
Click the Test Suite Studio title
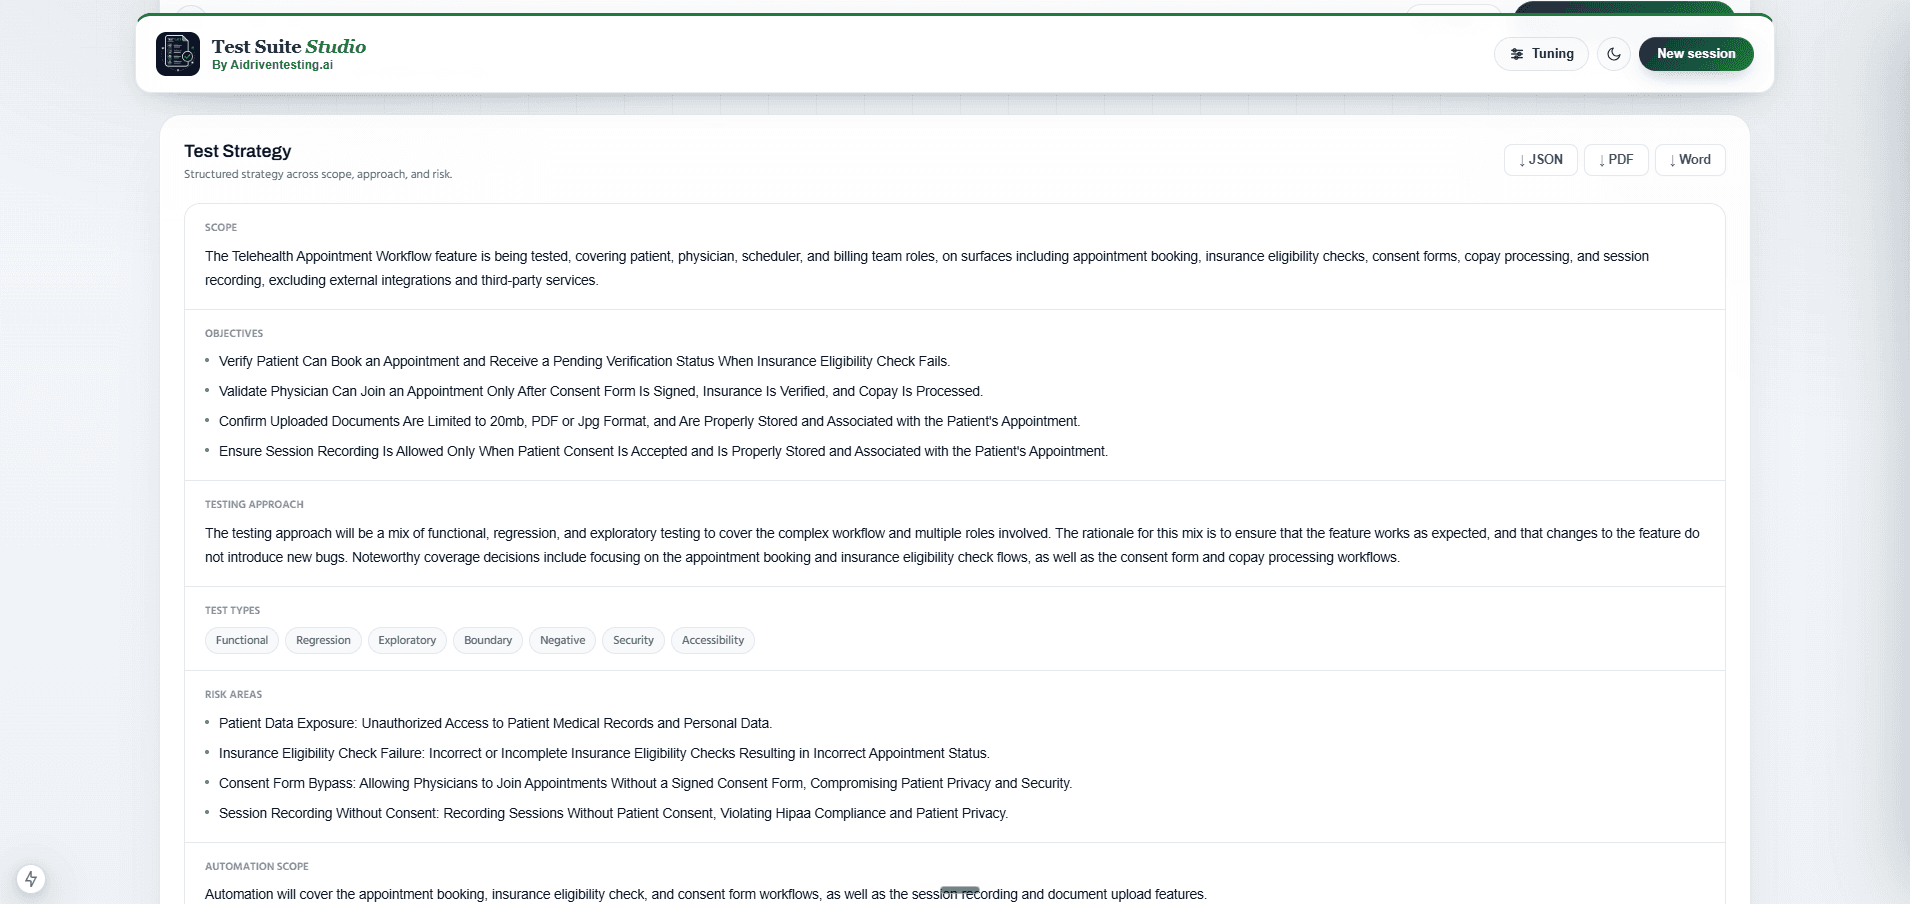click(x=289, y=46)
